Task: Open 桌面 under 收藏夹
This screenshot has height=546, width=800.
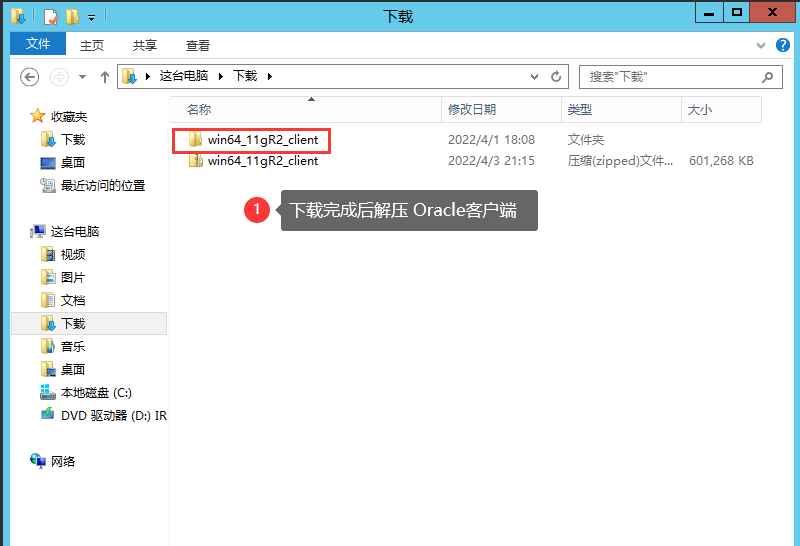Action: click(x=73, y=162)
